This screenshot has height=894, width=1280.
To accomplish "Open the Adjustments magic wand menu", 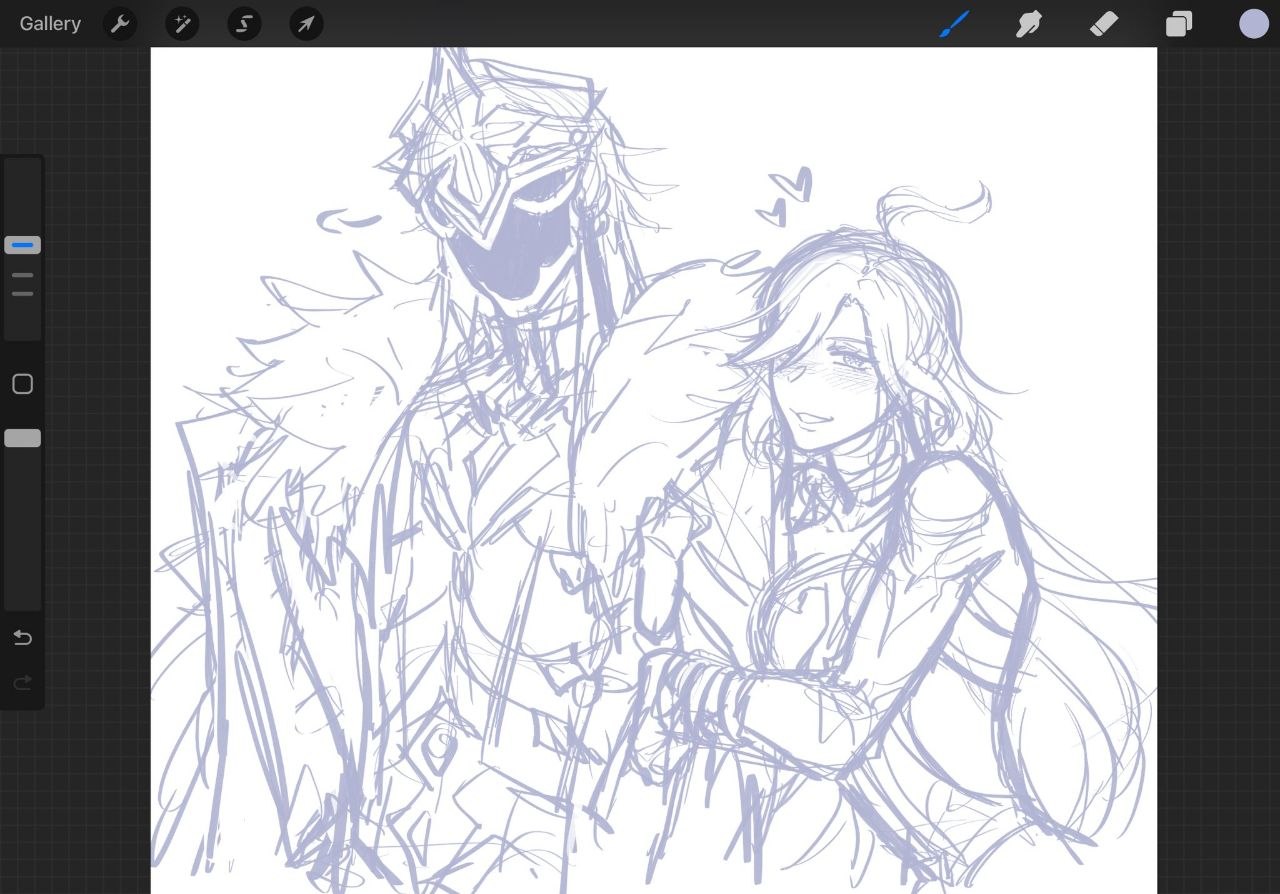I will pos(182,24).
